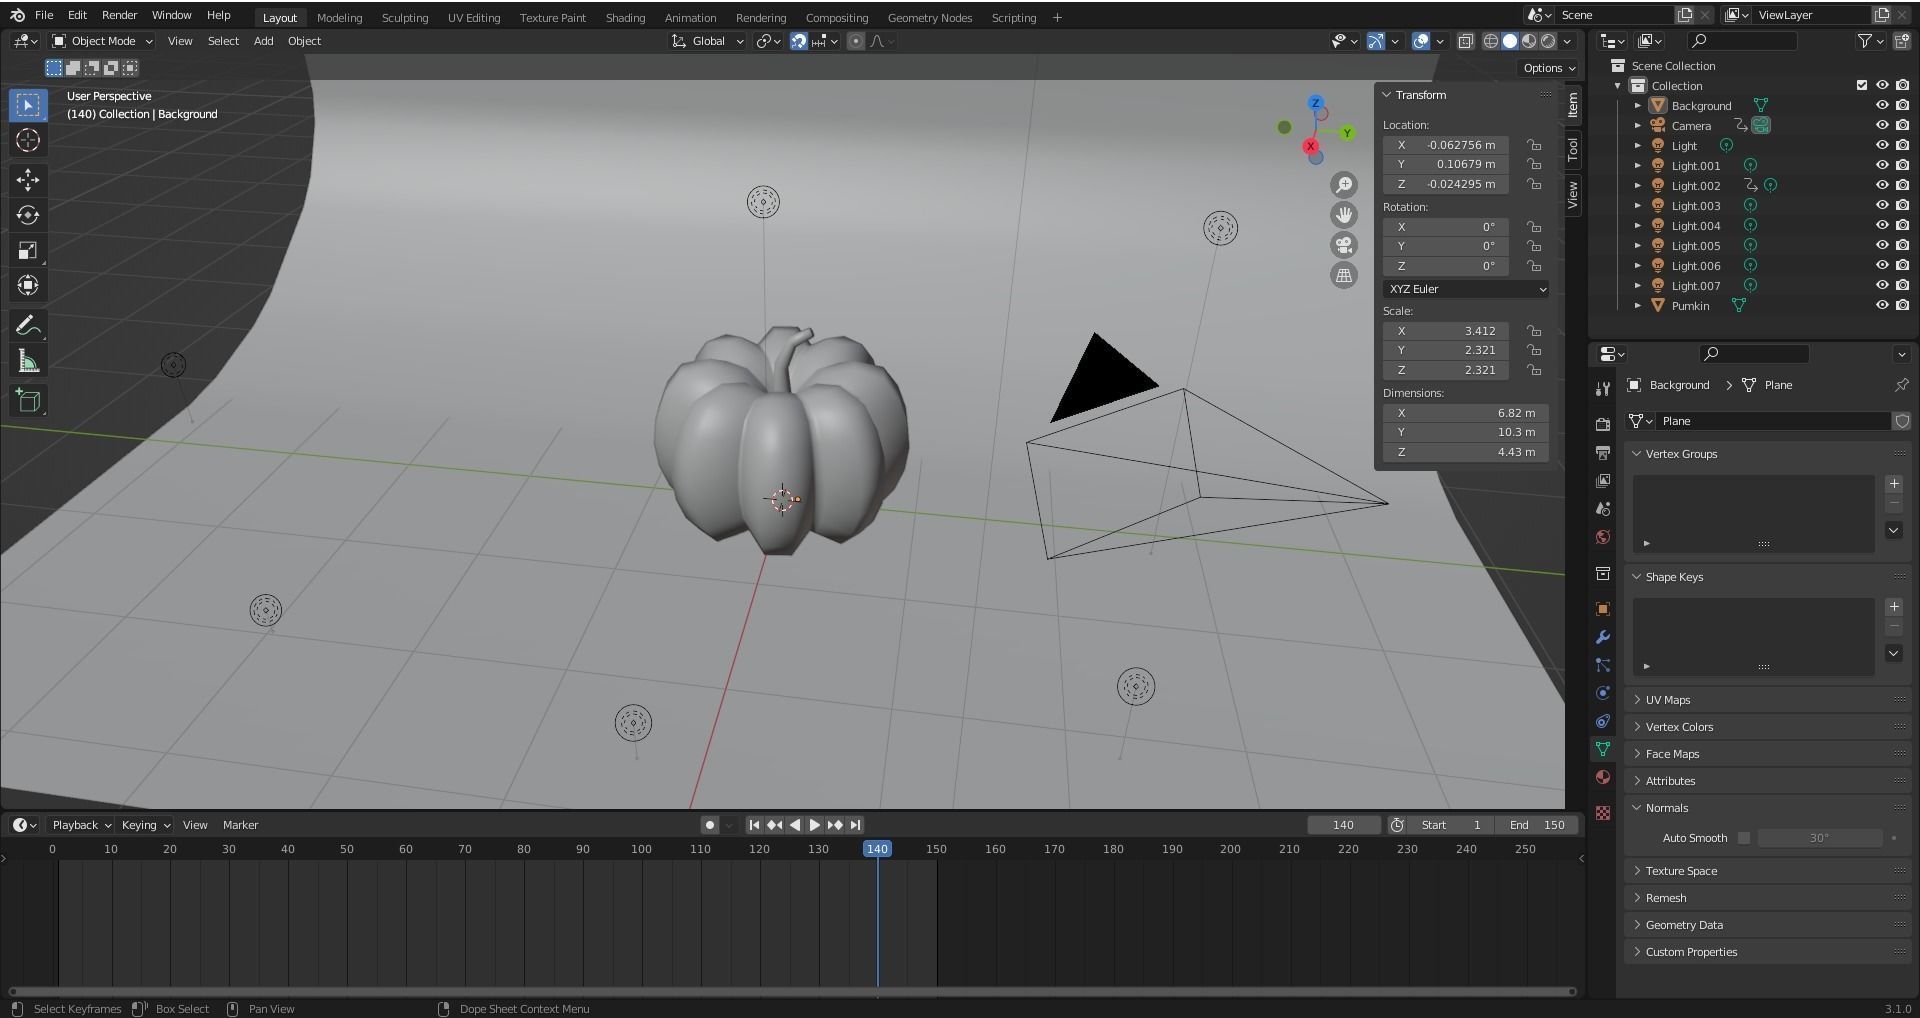Select the Transform tool
The image size is (1920, 1018).
(x=28, y=285)
